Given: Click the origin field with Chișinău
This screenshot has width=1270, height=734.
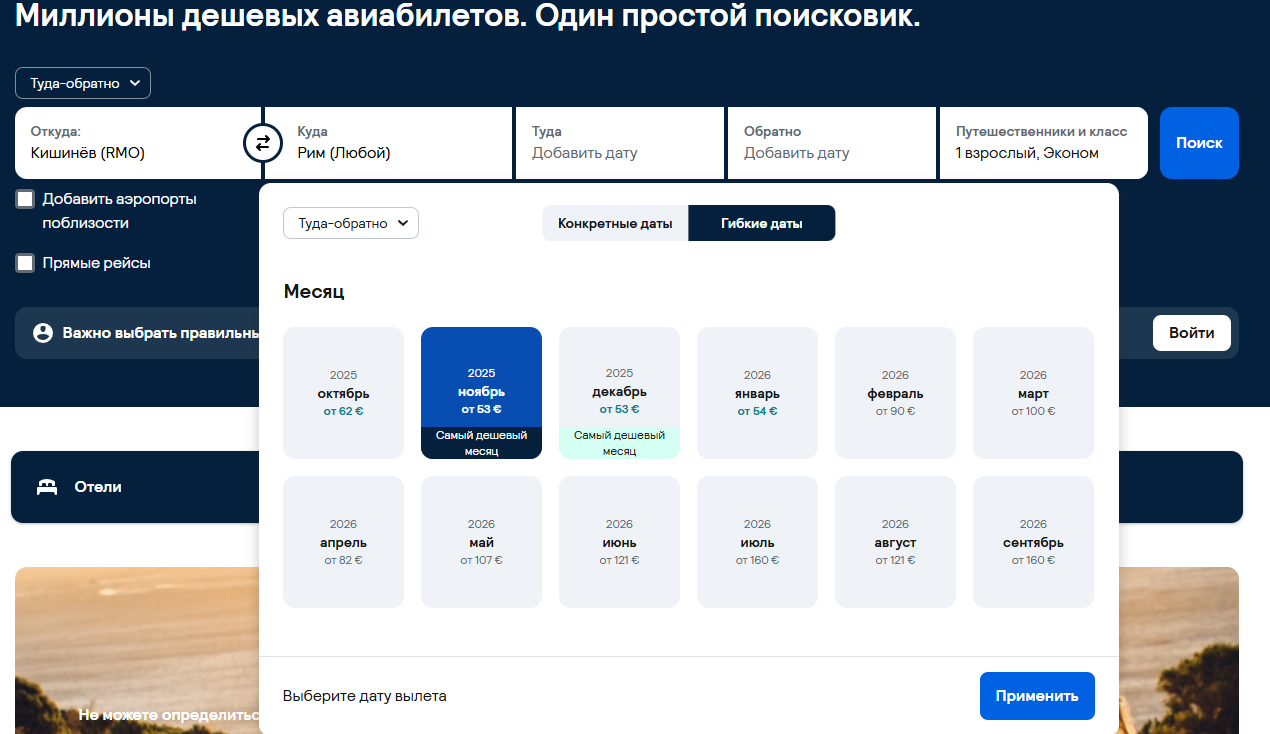Looking at the screenshot, I should 130,143.
